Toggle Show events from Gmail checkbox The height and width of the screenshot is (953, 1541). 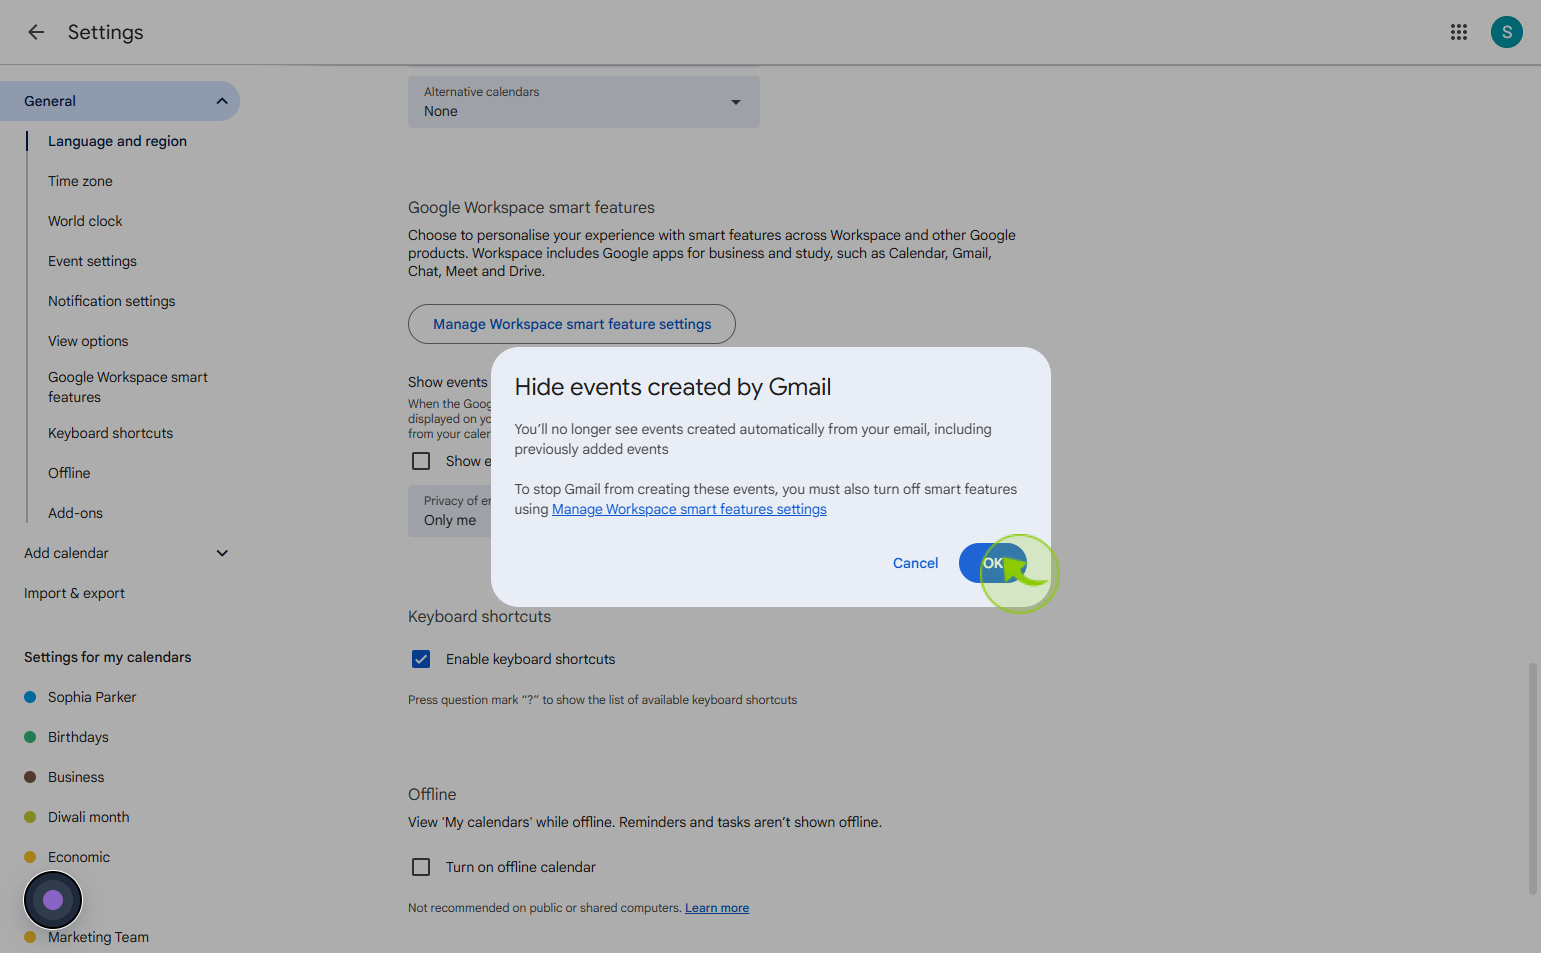pos(421,461)
